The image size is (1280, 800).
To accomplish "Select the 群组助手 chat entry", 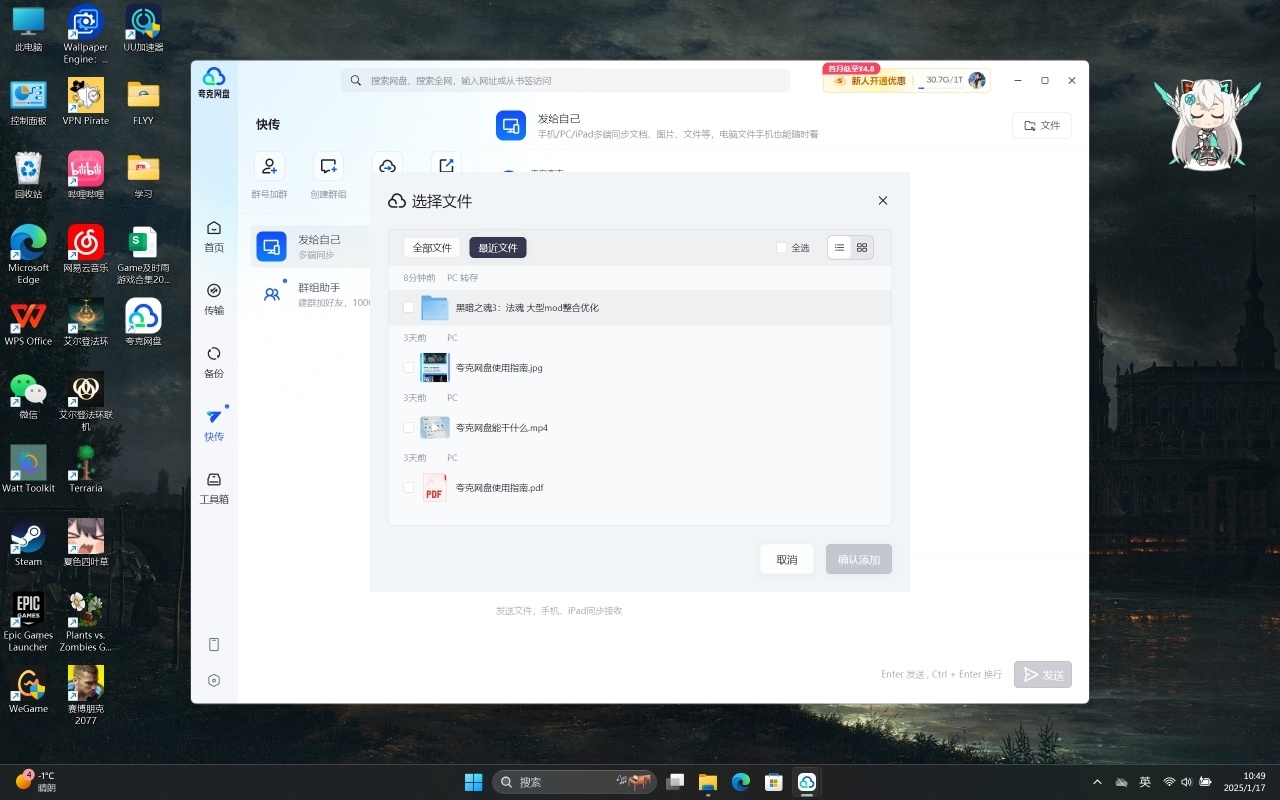I will pyautogui.click(x=310, y=294).
